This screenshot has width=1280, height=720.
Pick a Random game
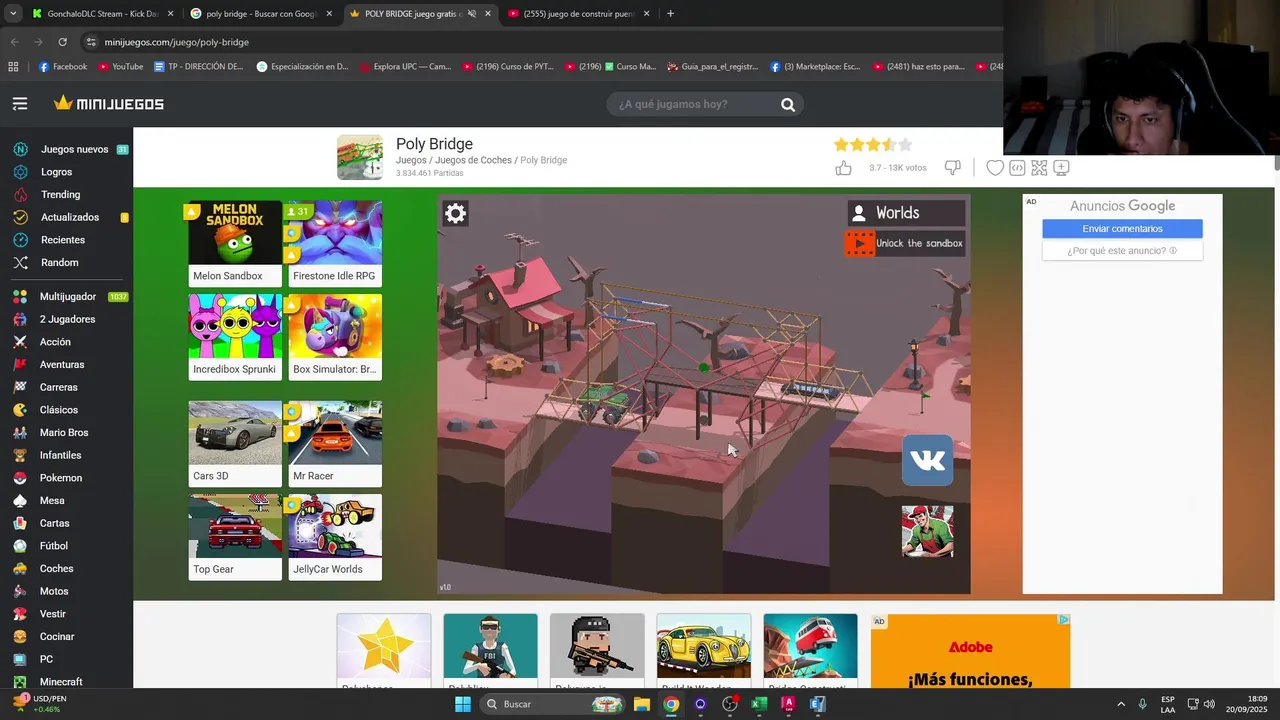click(60, 262)
